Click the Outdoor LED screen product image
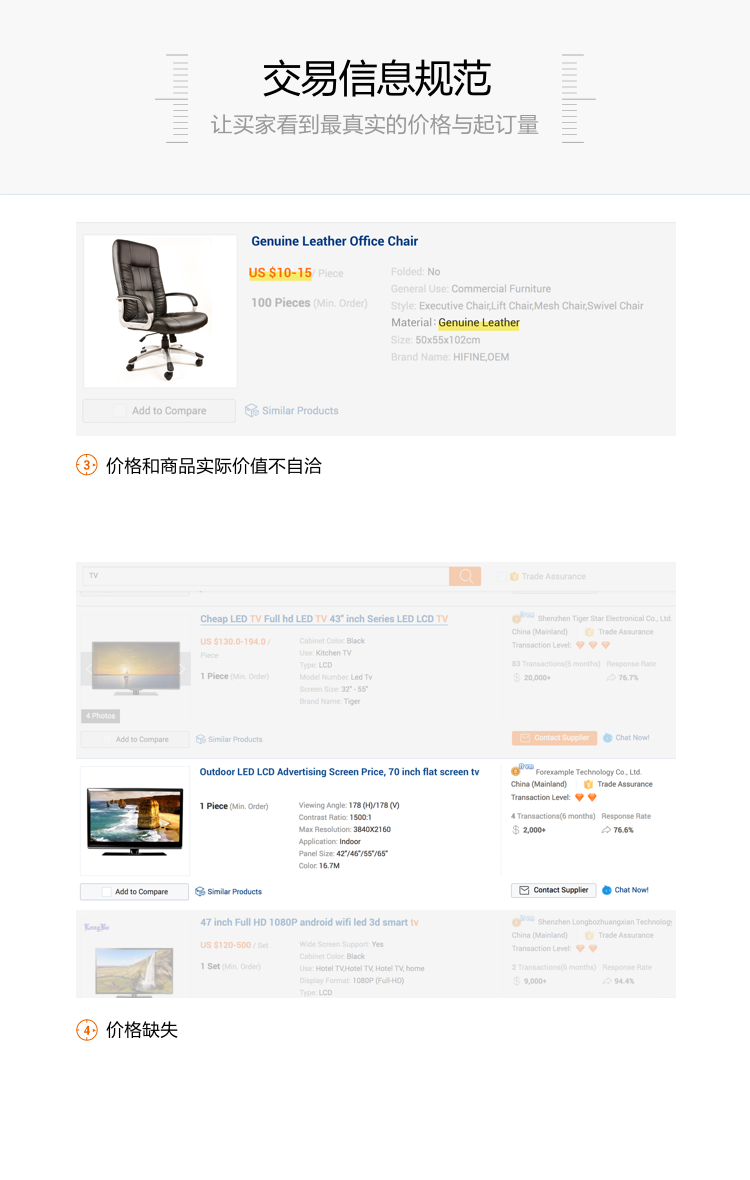Screen dimensions: 750x1180 pos(135,821)
